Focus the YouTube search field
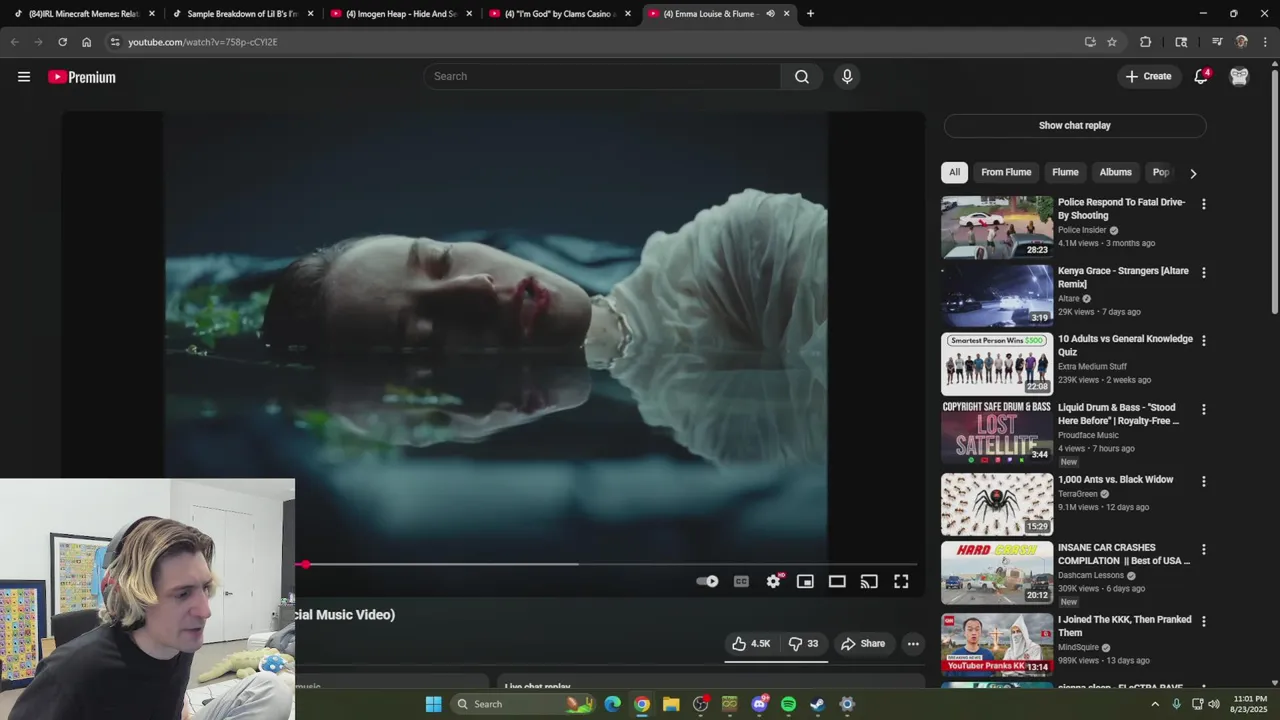The width and height of the screenshot is (1280, 720). click(x=603, y=76)
